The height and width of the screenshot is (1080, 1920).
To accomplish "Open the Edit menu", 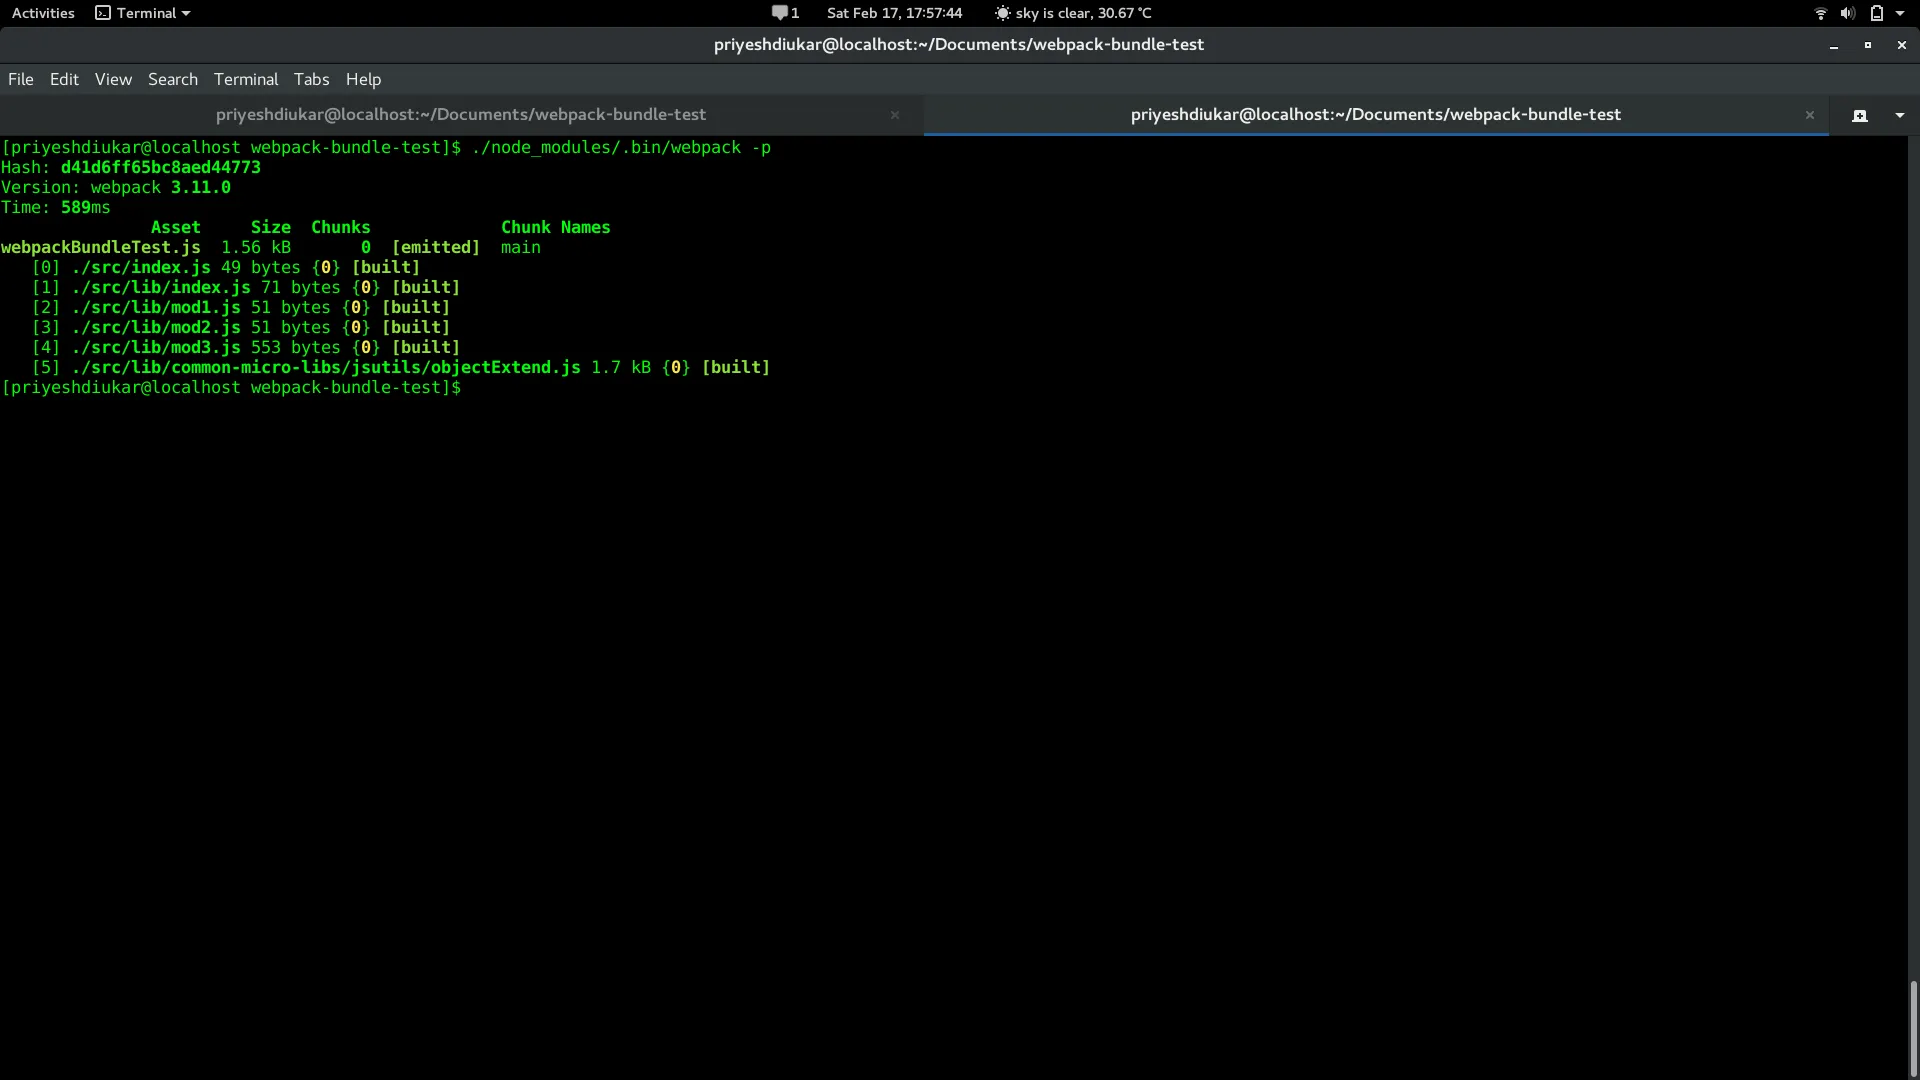I will point(64,79).
